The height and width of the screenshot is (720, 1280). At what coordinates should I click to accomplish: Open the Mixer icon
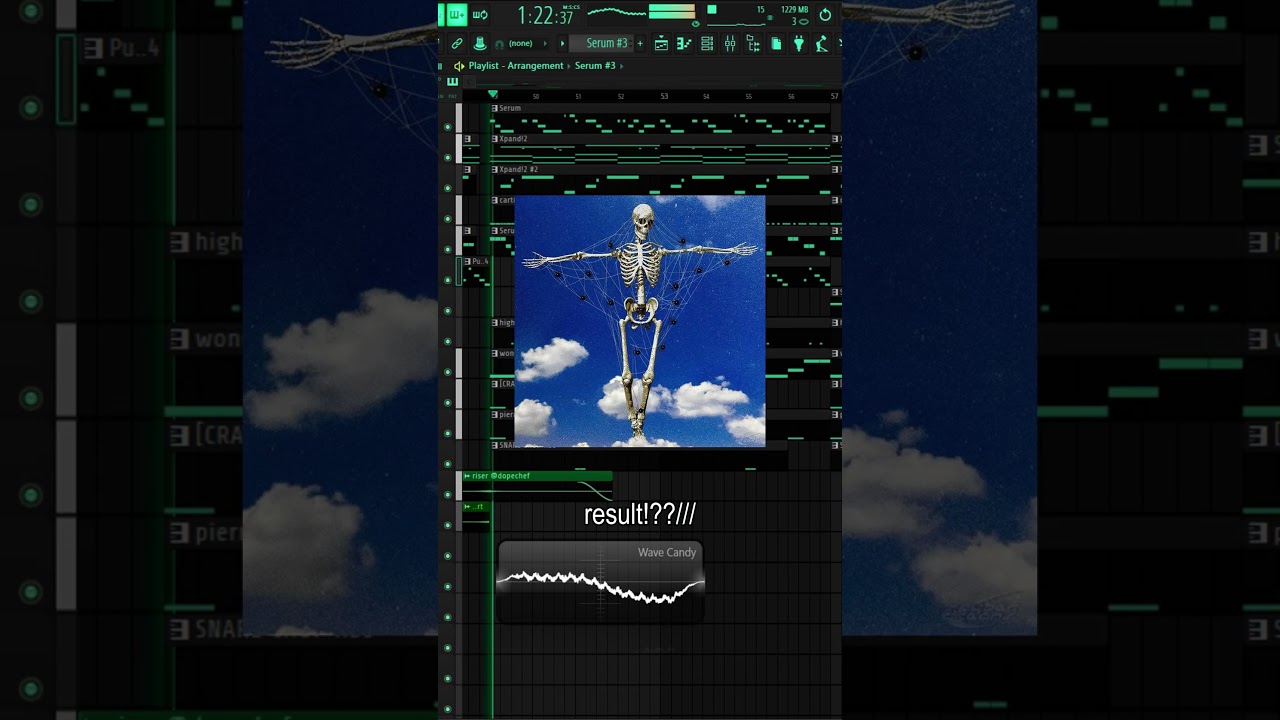[730, 43]
